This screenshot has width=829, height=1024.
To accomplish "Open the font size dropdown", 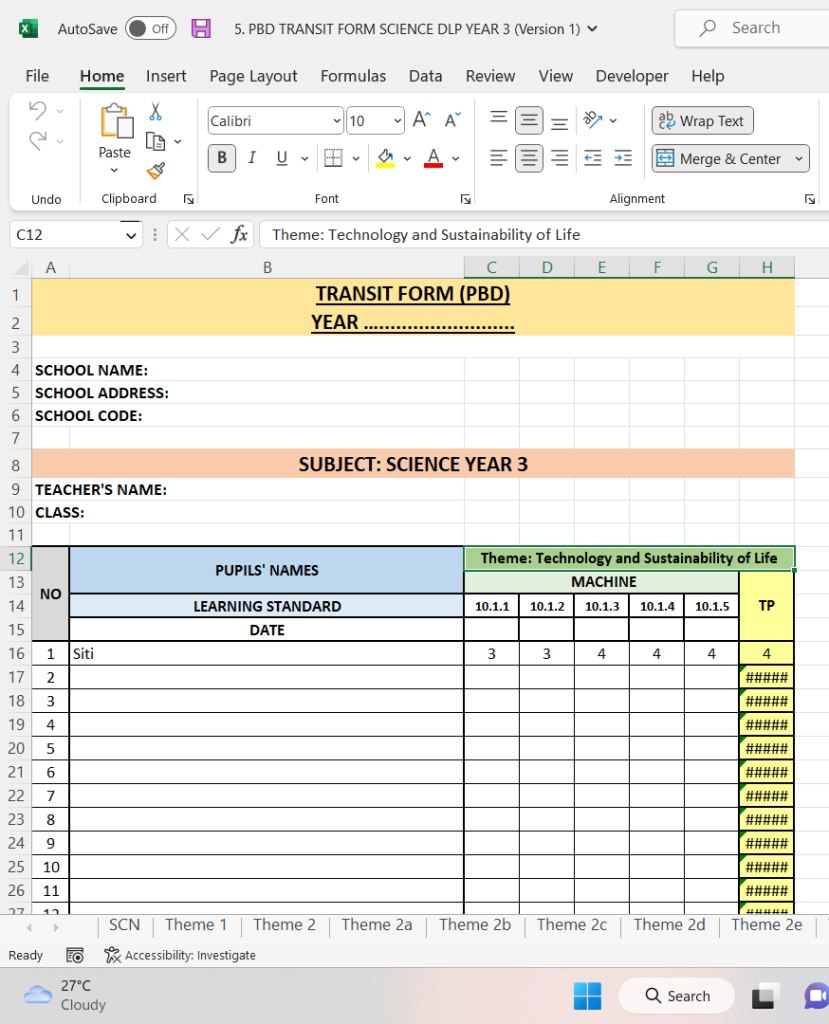I will click(x=396, y=120).
